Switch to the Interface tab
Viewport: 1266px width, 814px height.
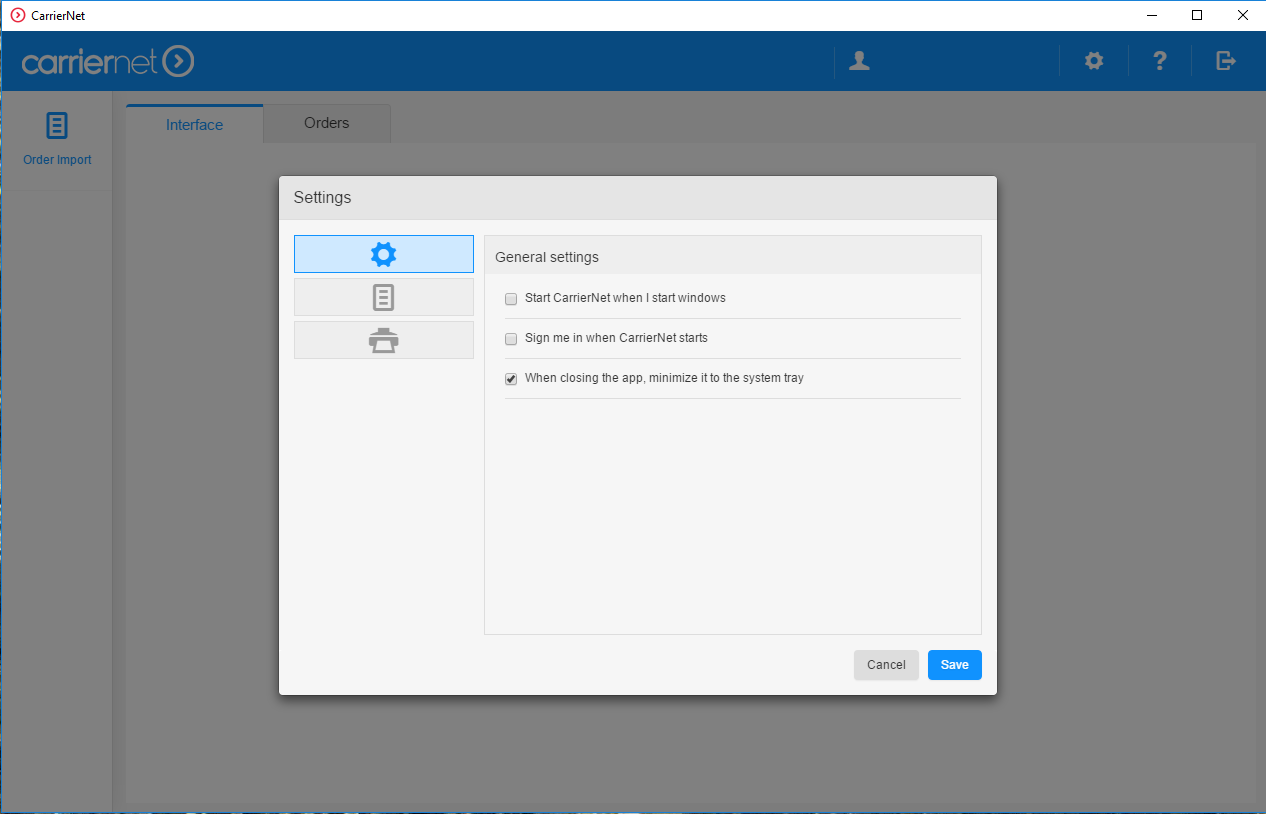coord(195,124)
